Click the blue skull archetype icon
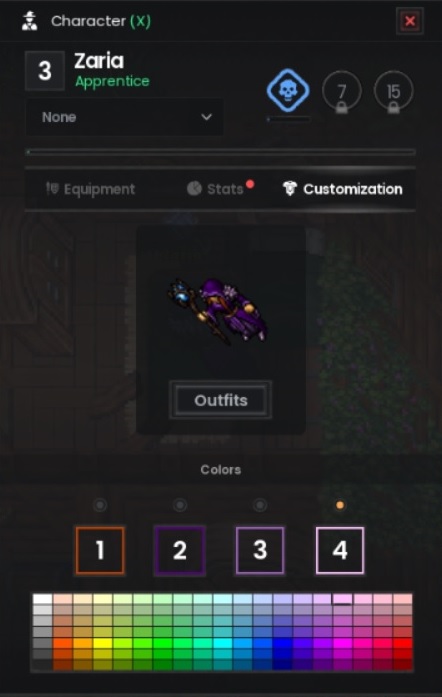 (288, 90)
